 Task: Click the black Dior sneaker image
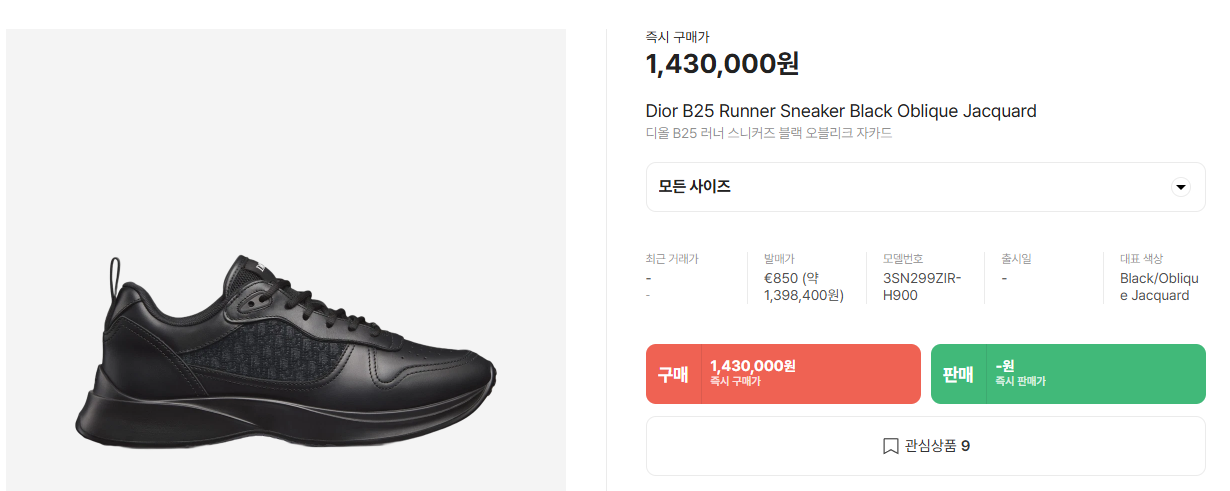(x=286, y=350)
